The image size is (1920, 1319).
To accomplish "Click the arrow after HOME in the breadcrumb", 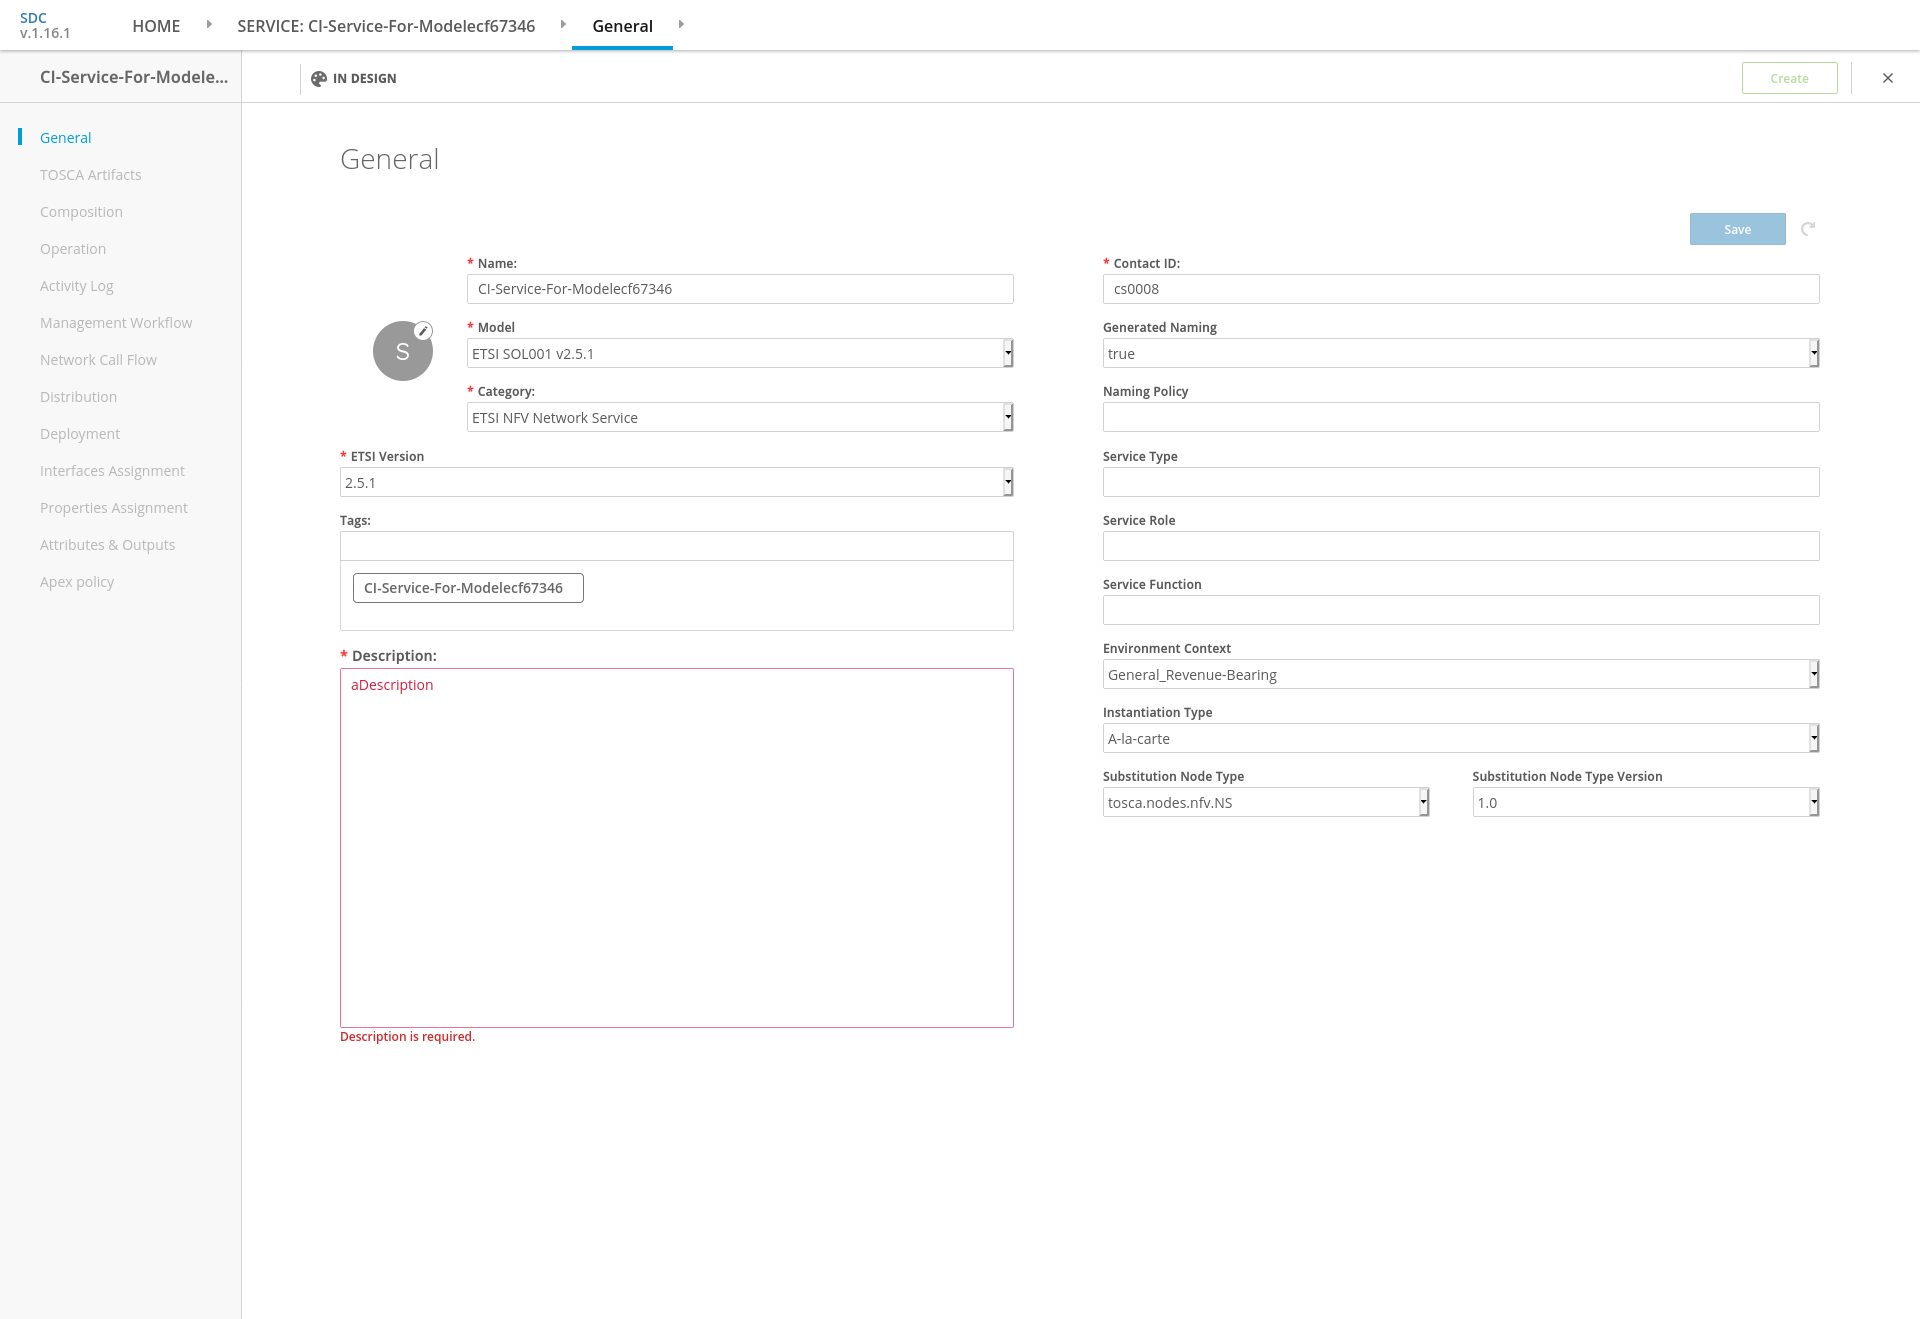I will (209, 25).
